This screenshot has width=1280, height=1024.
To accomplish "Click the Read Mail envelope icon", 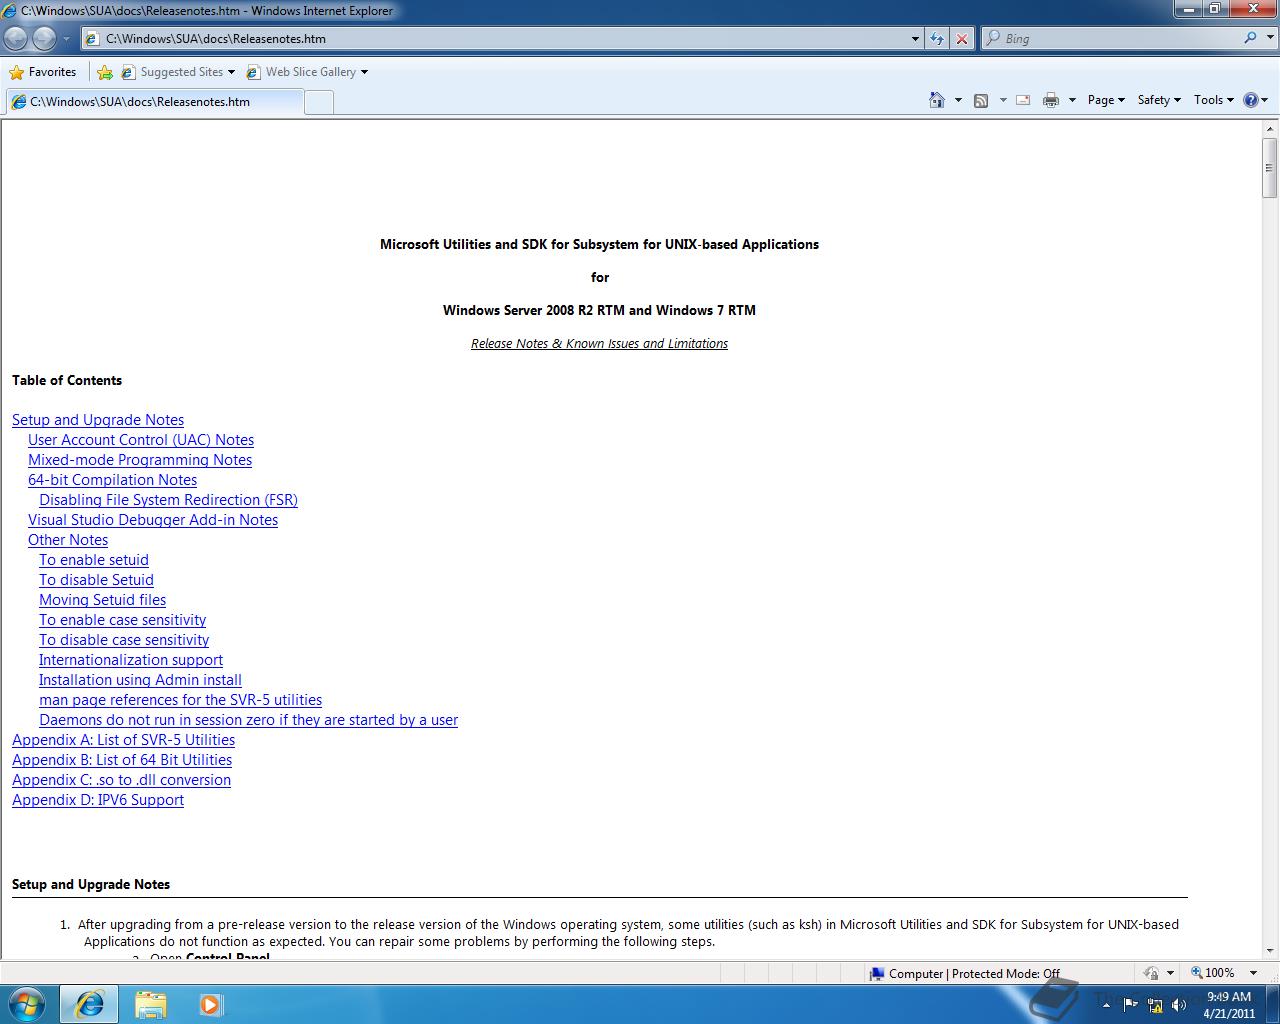I will pos(1023,100).
